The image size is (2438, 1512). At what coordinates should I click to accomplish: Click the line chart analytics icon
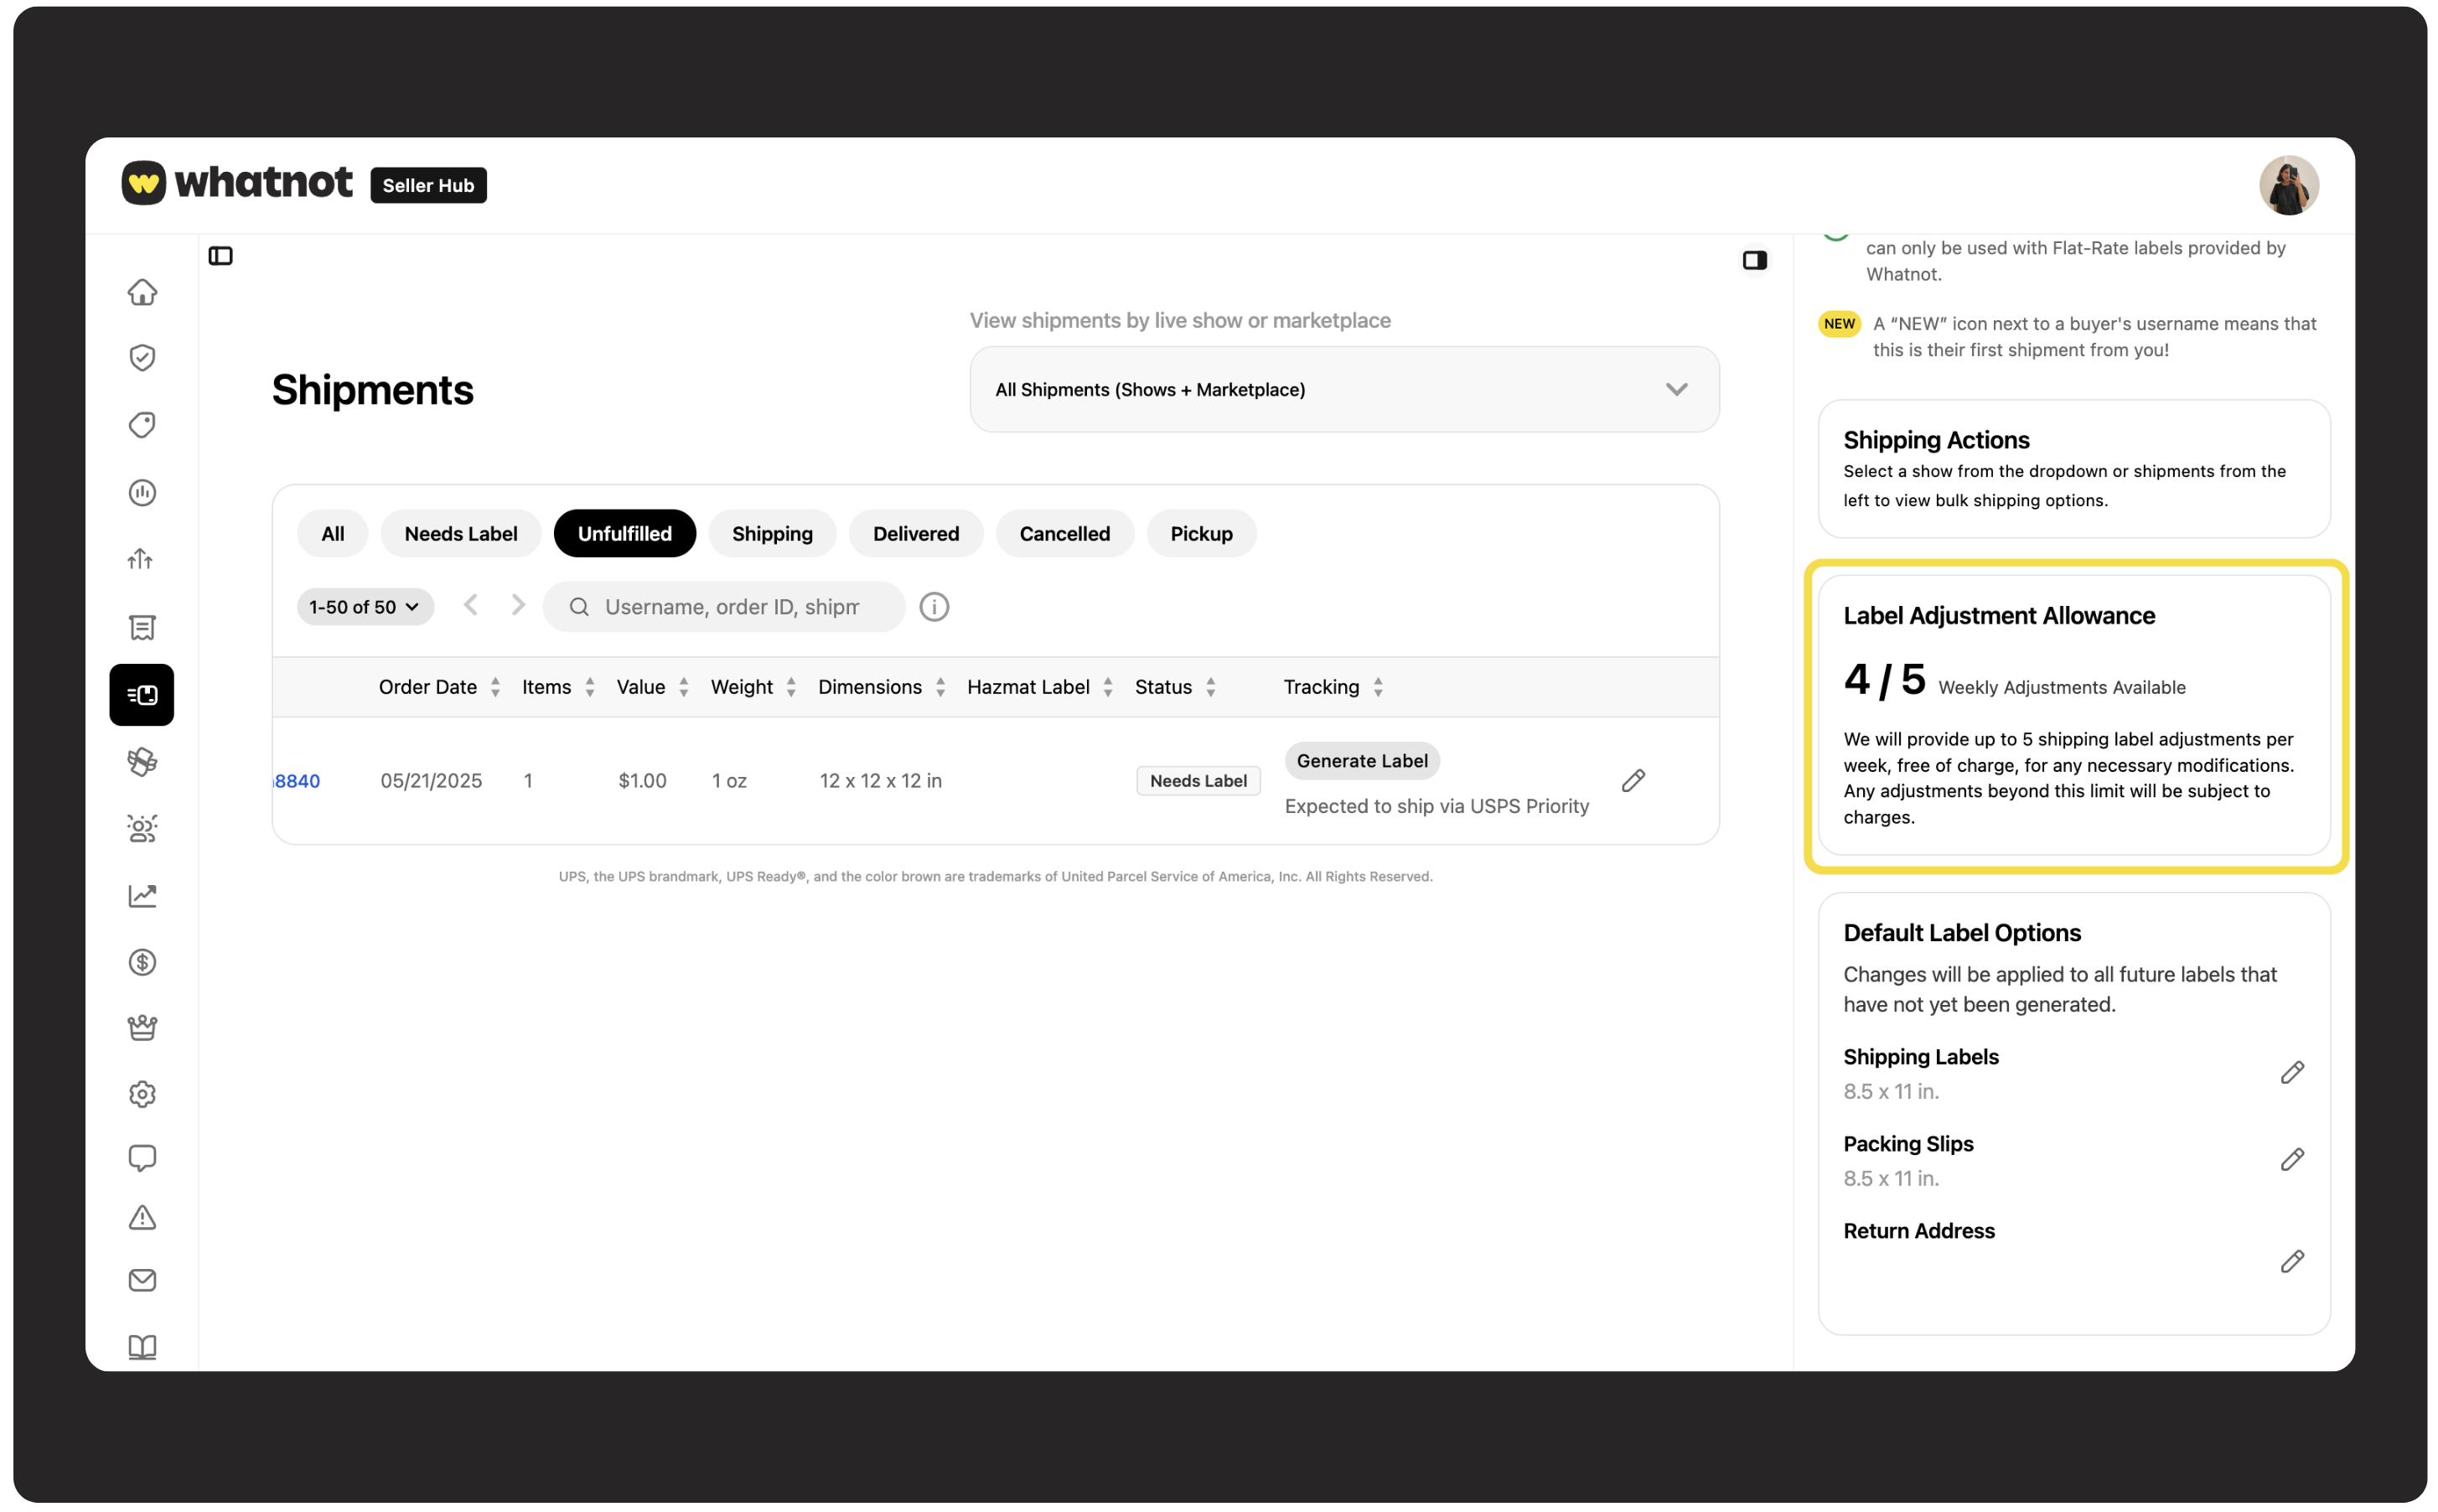point(142,895)
